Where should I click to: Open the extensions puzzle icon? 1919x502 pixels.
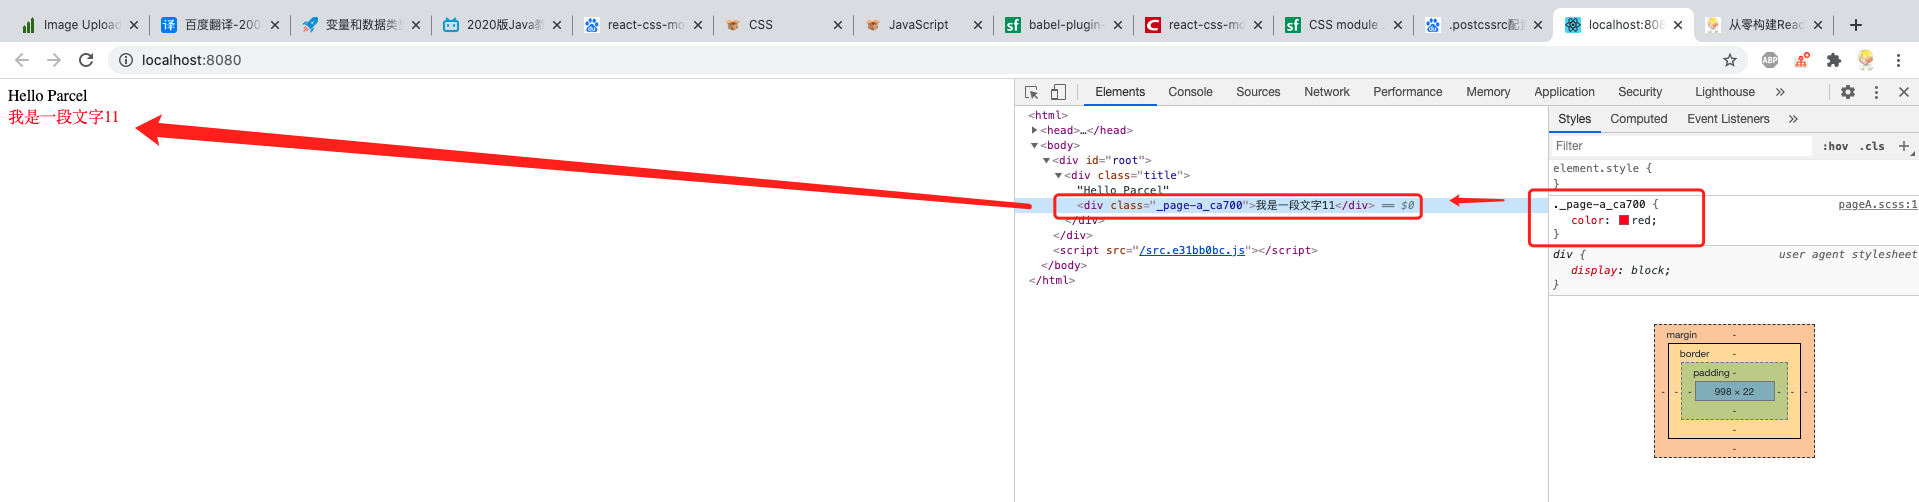click(x=1834, y=60)
